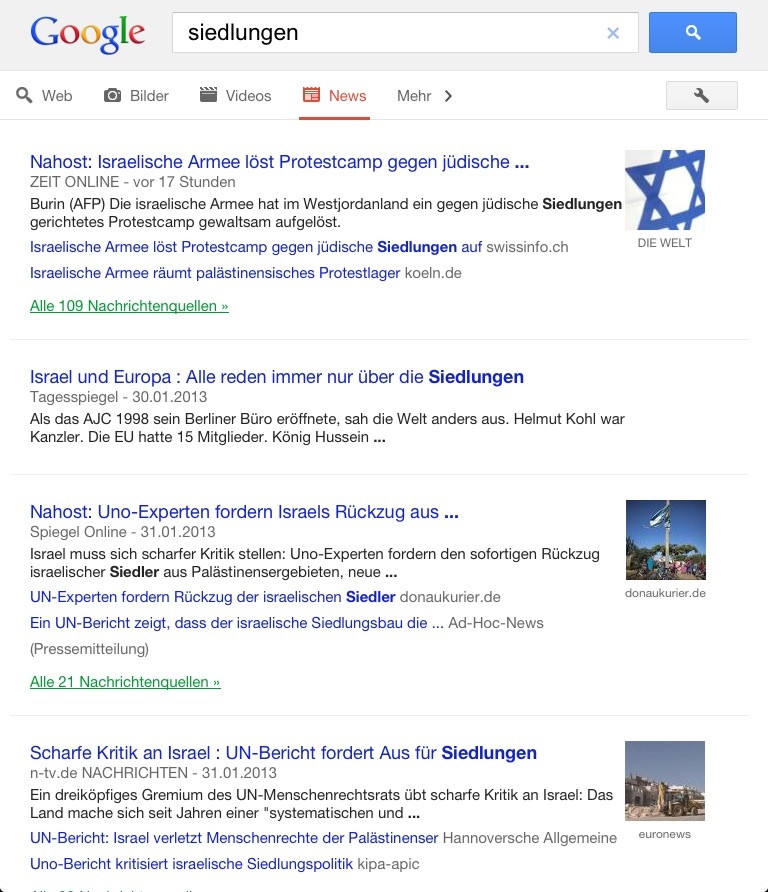Open 'Scharfe Kritik an Israel' headline
This screenshot has height=892, width=768.
point(283,753)
